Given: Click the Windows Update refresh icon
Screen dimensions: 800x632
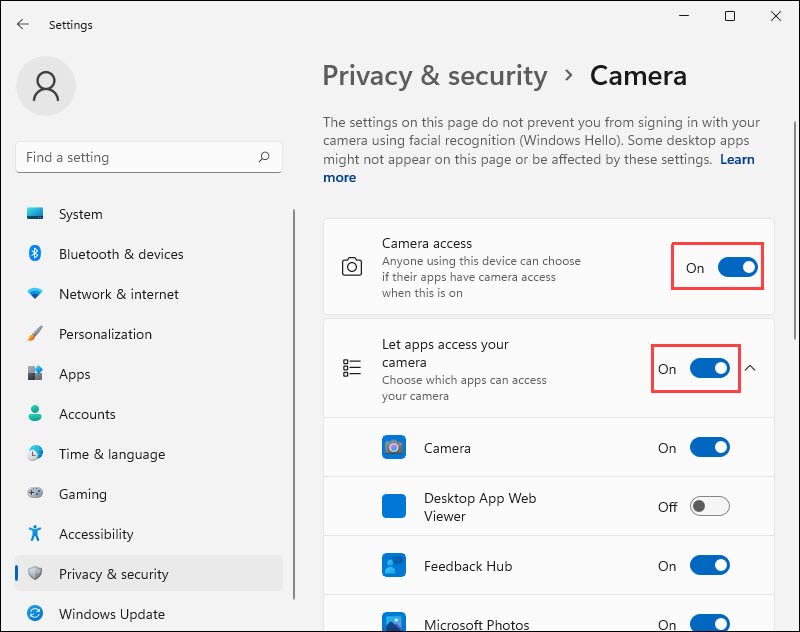Looking at the screenshot, I should pos(35,613).
